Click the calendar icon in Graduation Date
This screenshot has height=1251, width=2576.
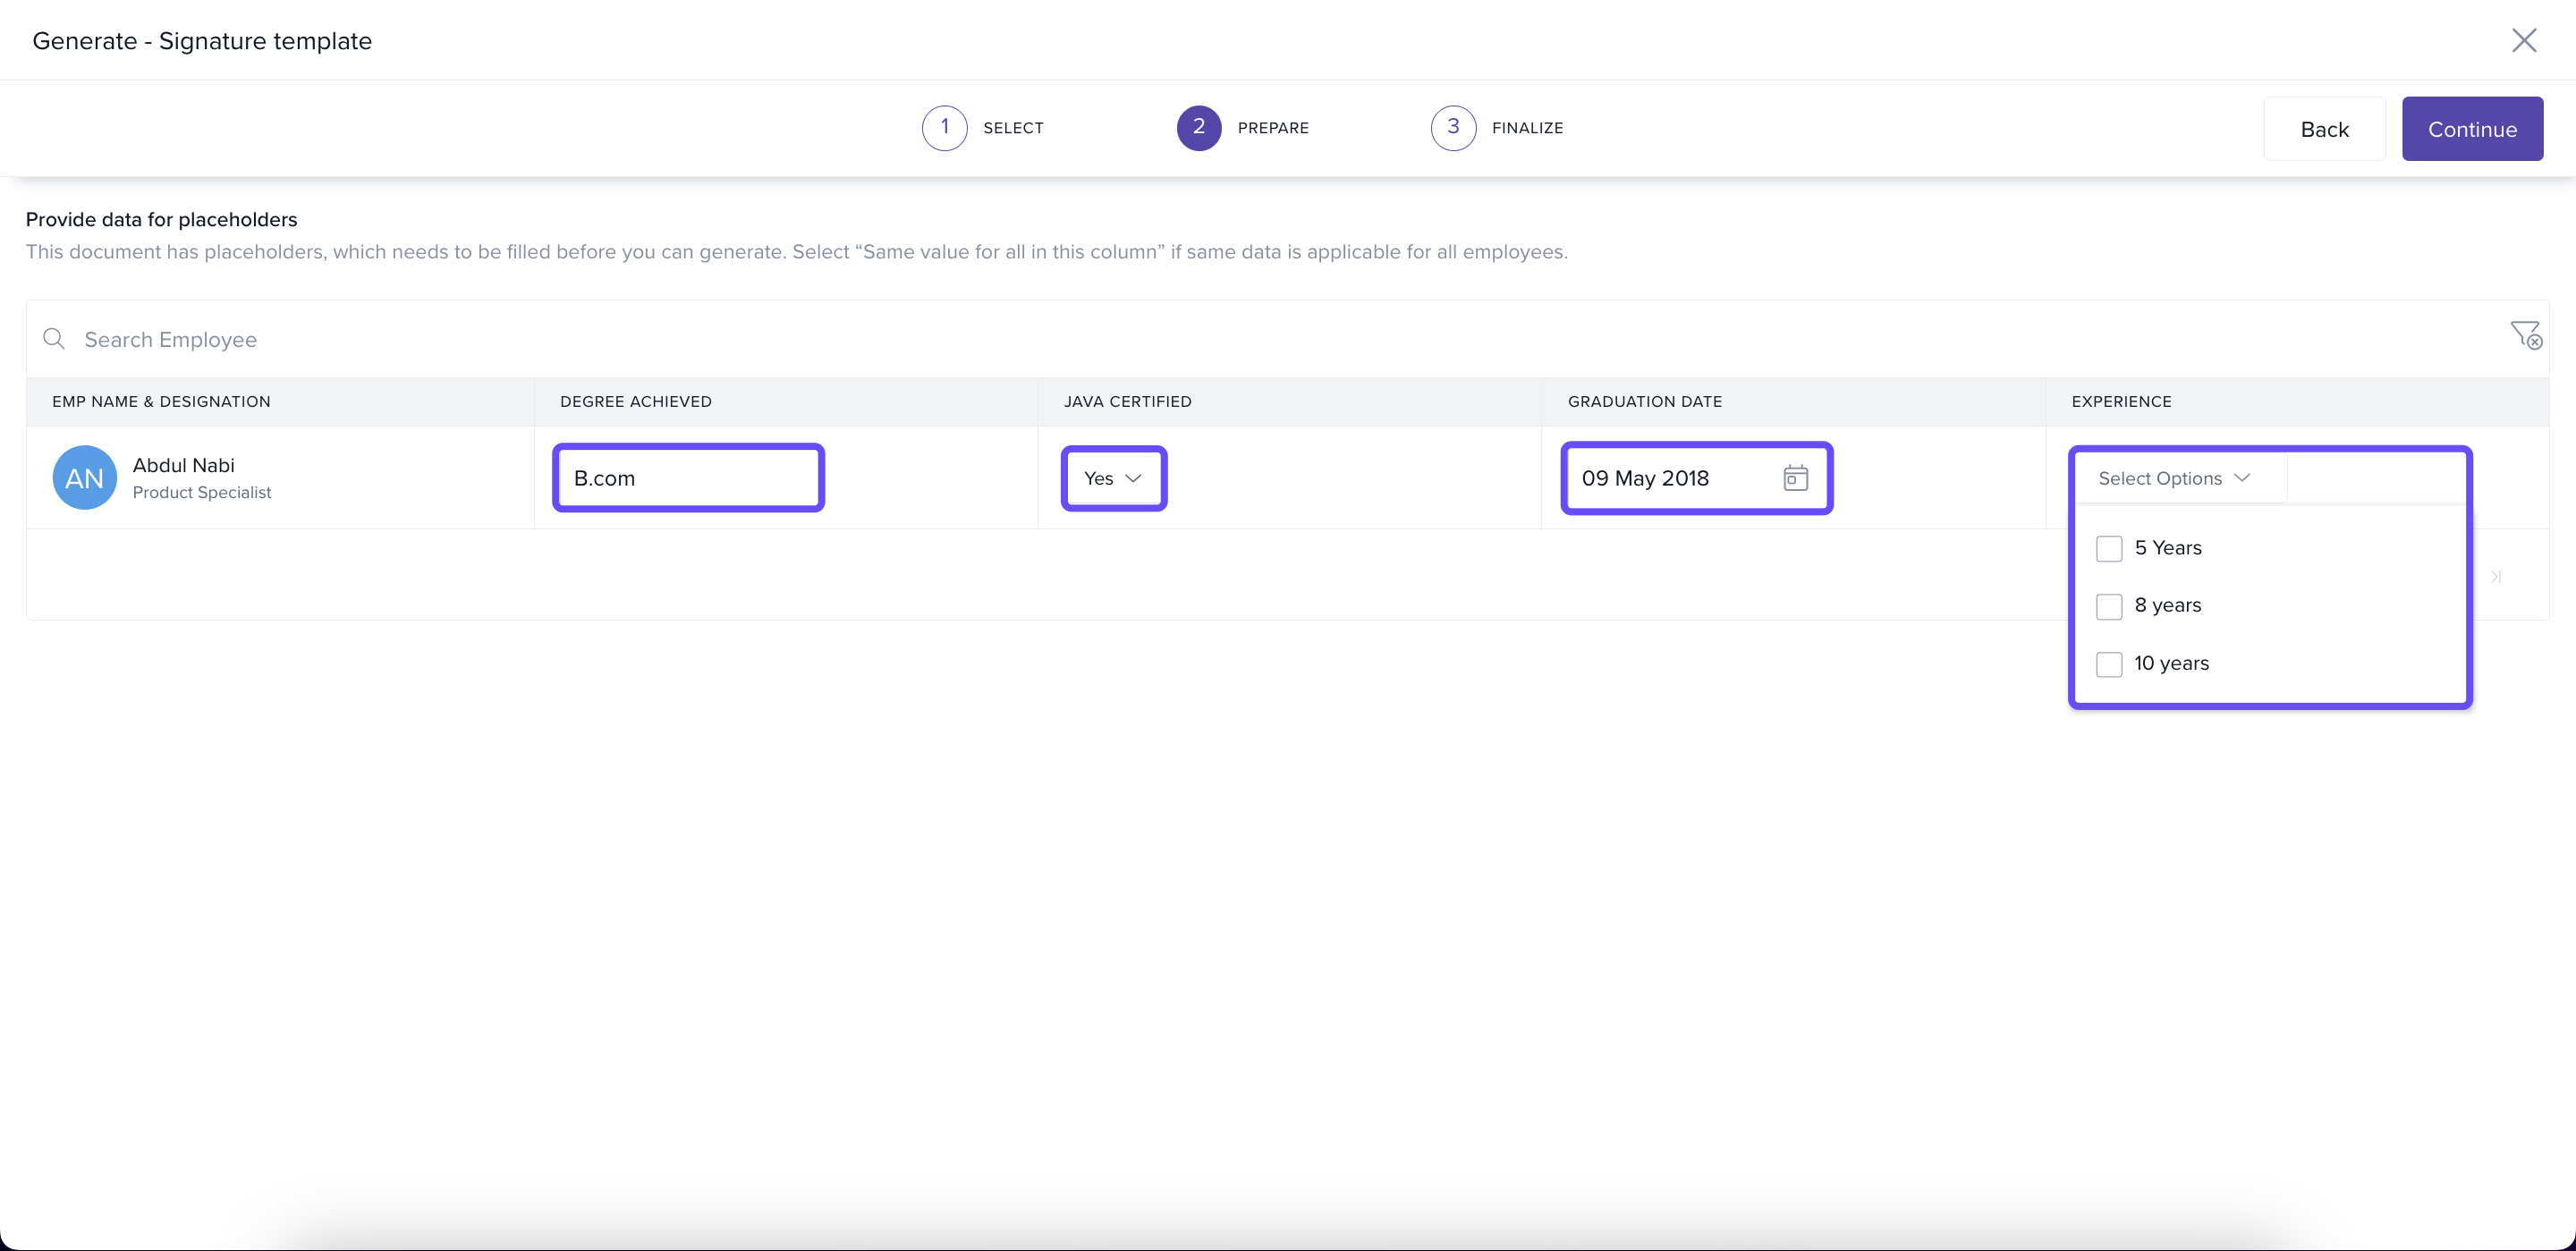(x=1795, y=478)
